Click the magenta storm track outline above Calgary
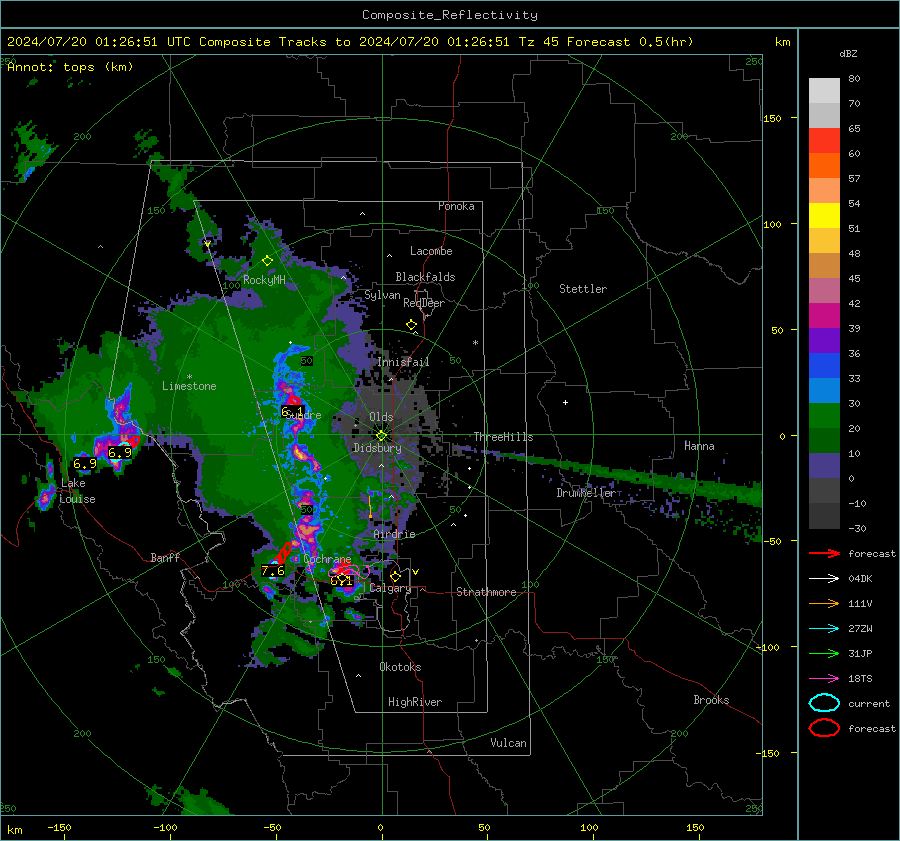900x841 pixels. [x=347, y=572]
